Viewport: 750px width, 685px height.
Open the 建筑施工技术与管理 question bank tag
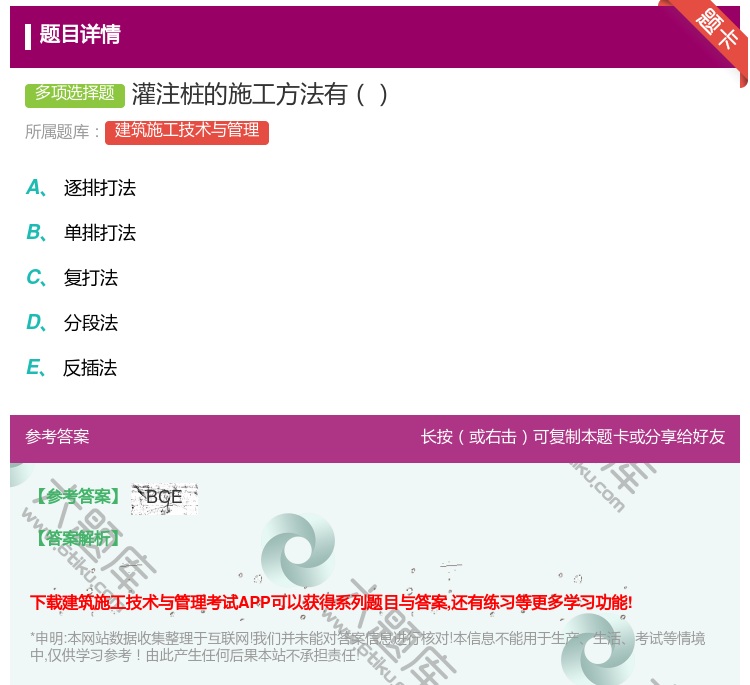point(187,132)
